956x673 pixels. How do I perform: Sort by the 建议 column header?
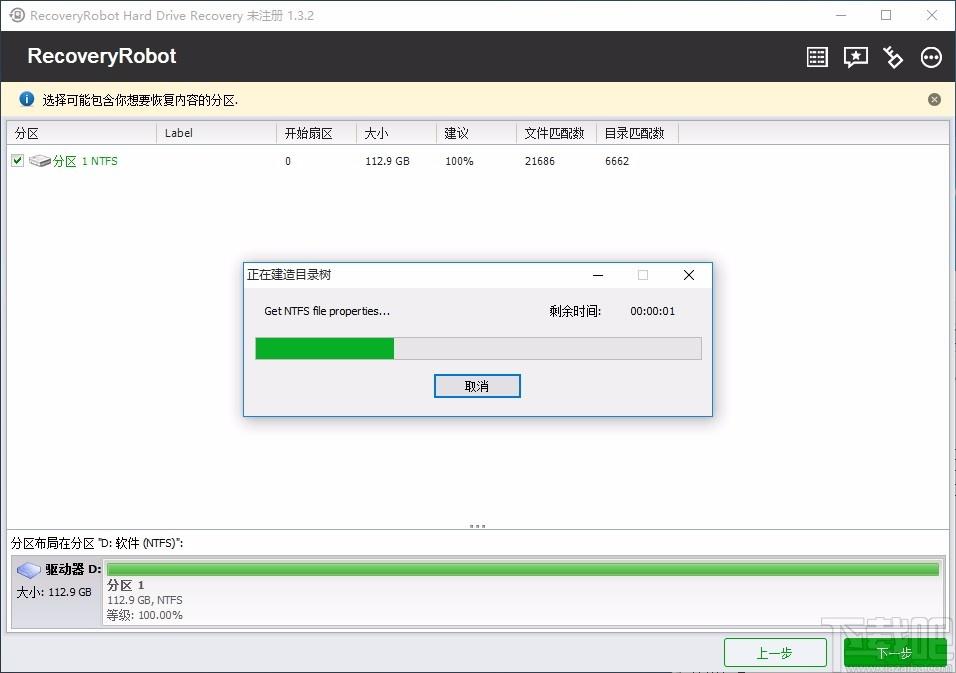tap(476, 133)
